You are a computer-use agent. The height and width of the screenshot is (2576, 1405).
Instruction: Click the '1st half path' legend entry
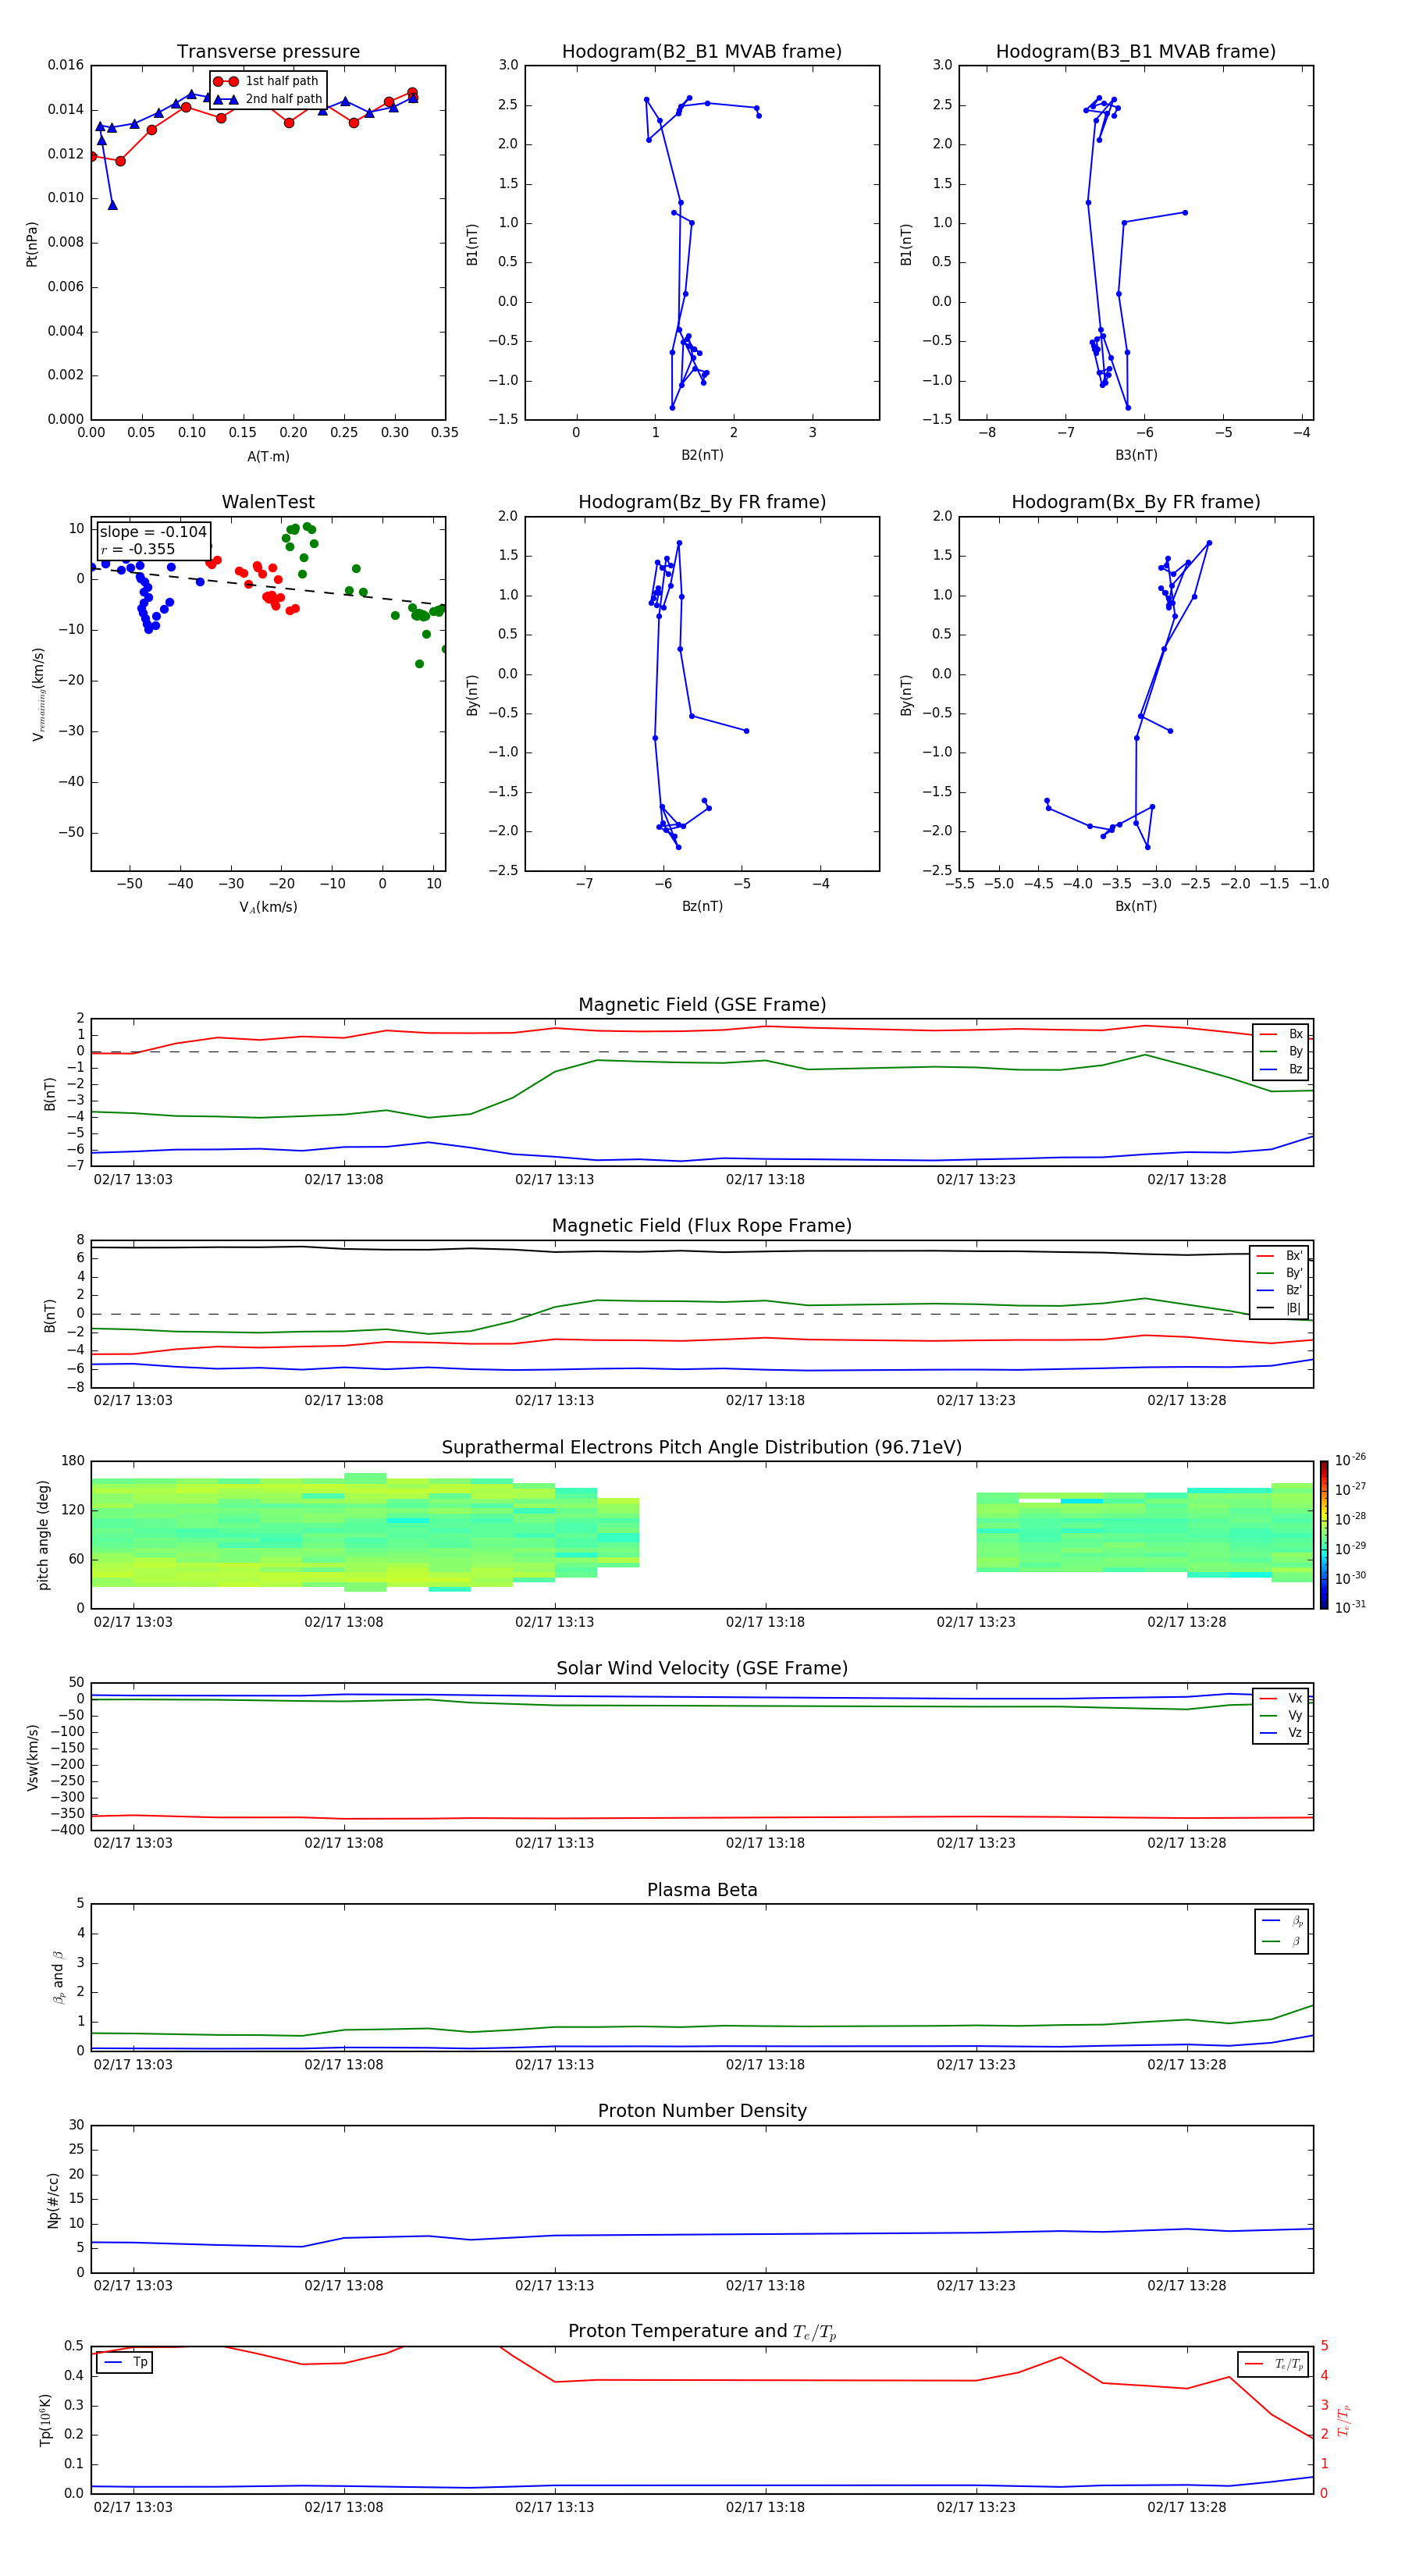pos(268,81)
